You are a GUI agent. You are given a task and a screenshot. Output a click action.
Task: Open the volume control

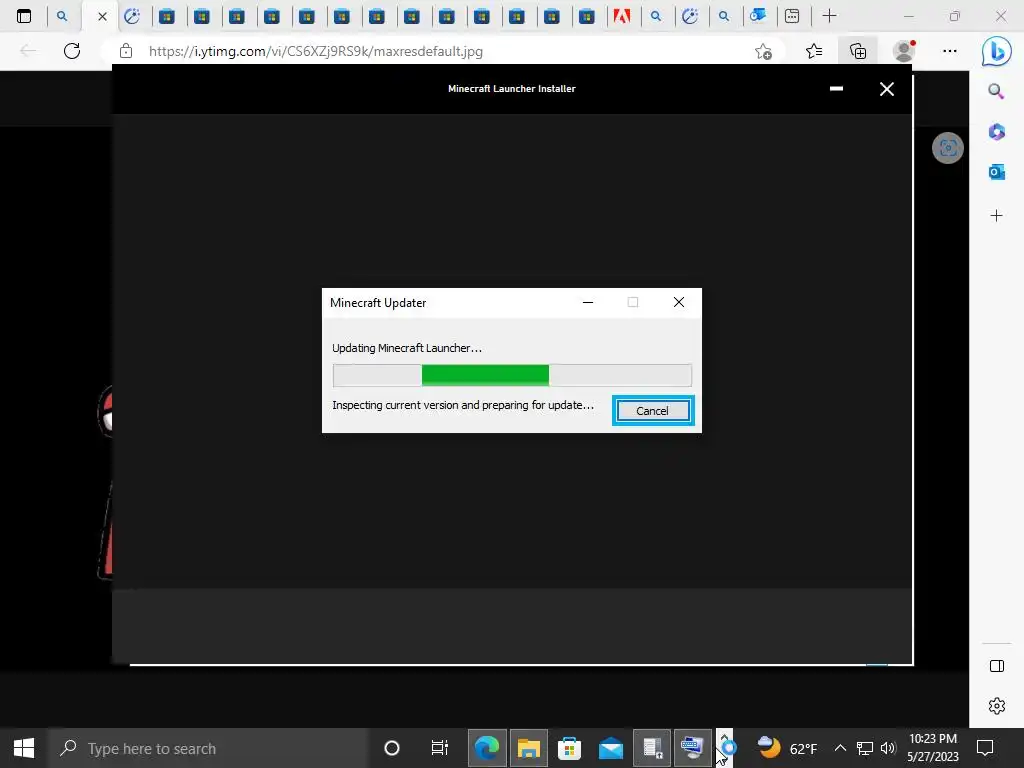[x=888, y=748]
